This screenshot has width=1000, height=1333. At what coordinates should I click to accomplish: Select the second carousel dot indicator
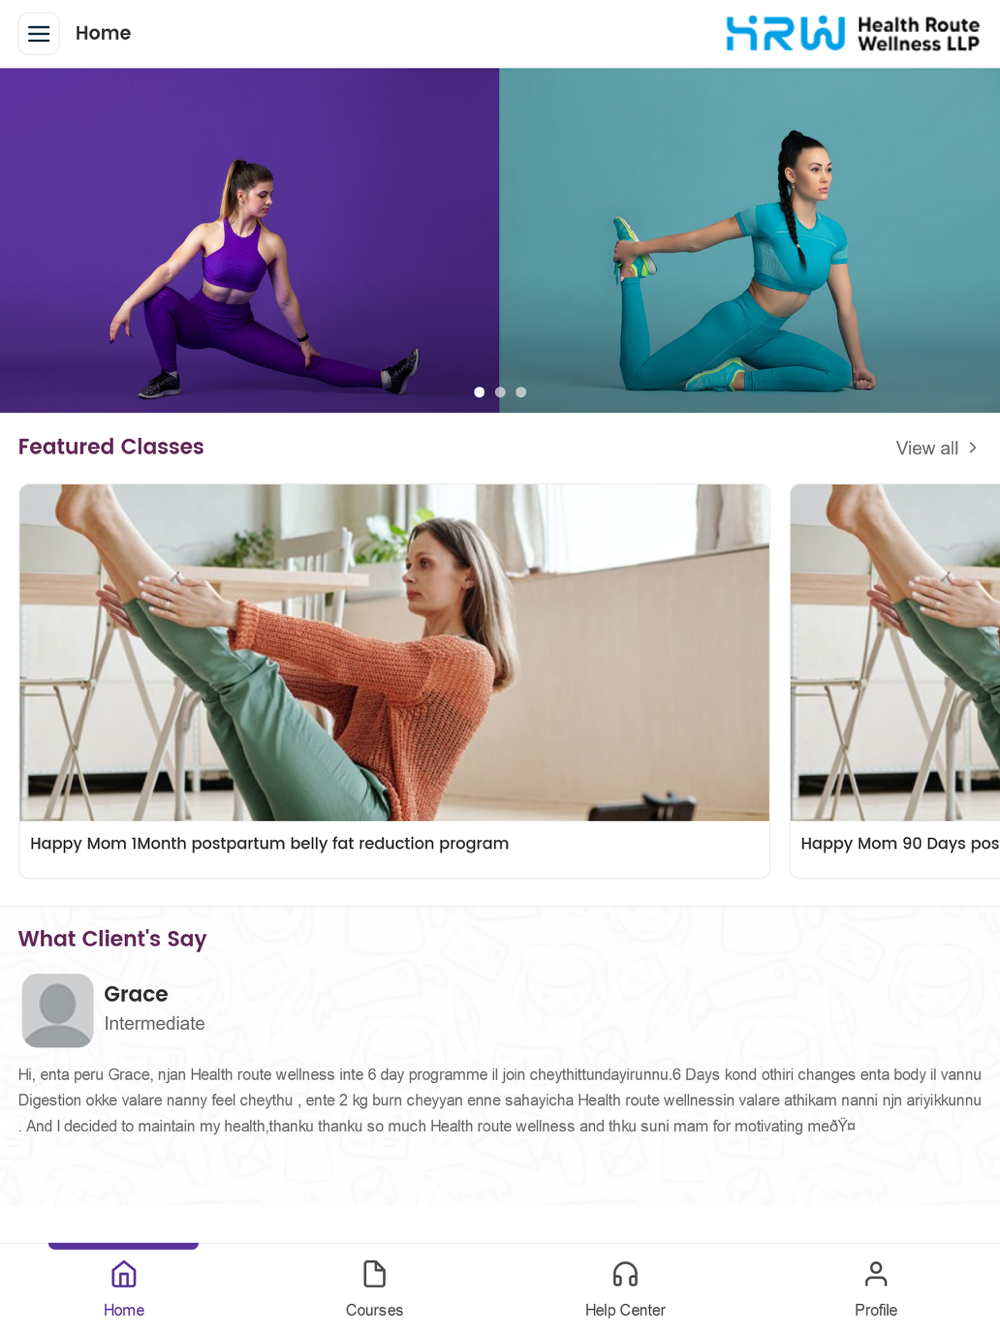500,392
